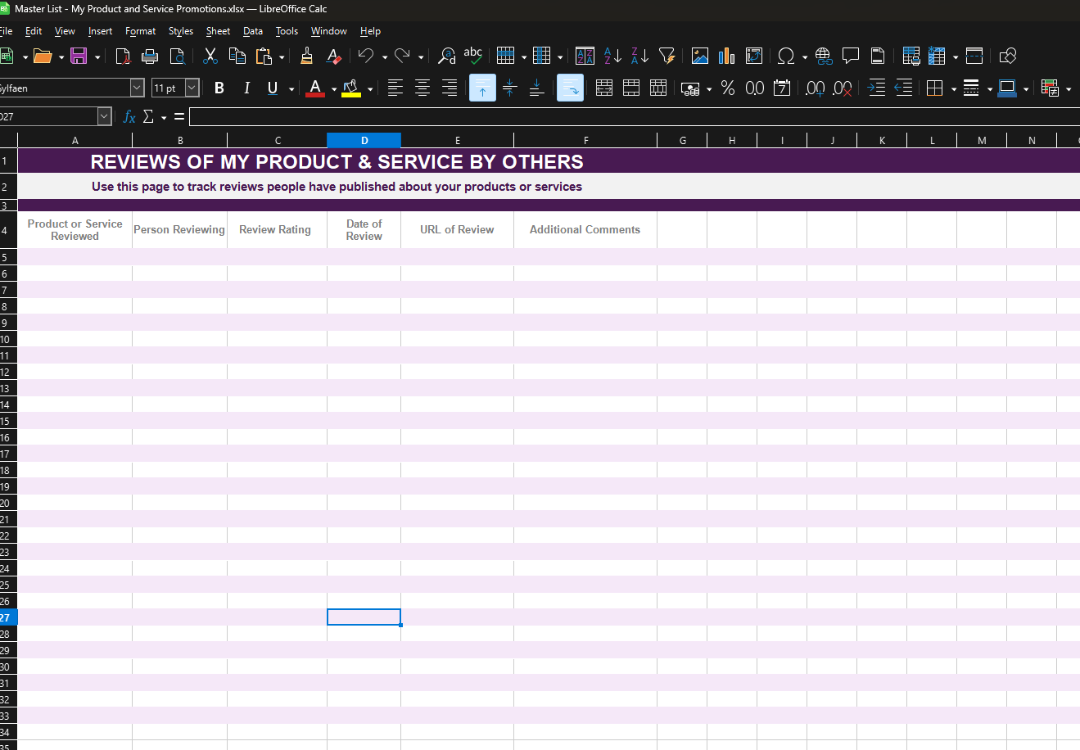Add a decimal place
The height and width of the screenshot is (750, 1080).
tap(816, 88)
